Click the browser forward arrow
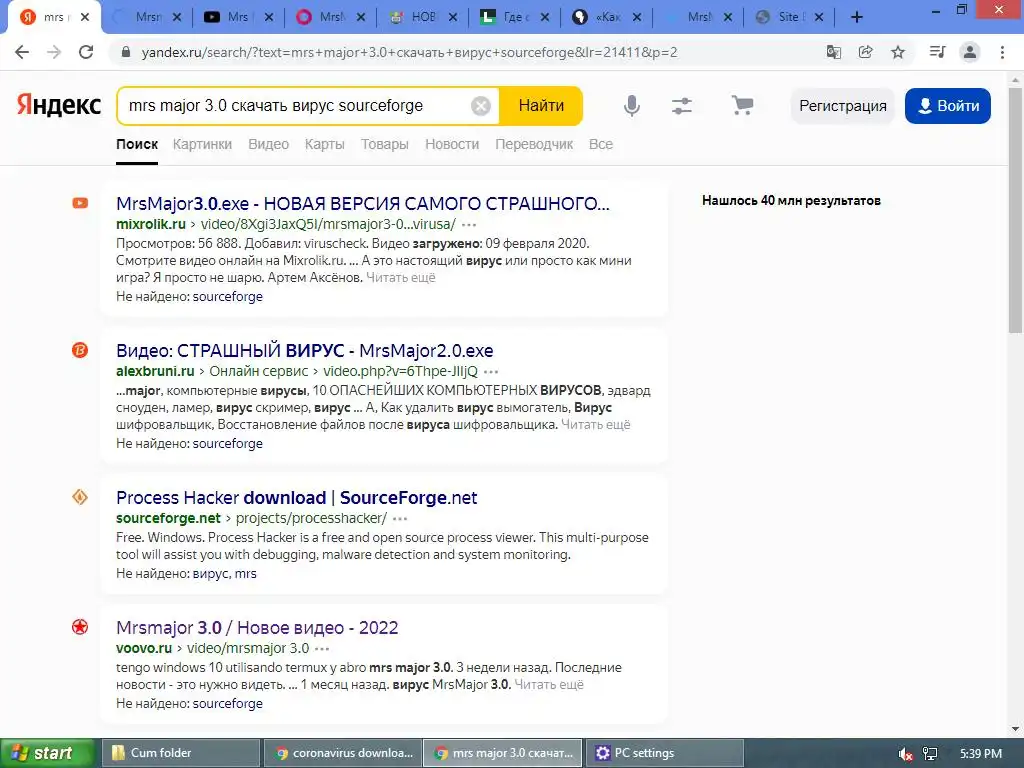Image resolution: width=1024 pixels, height=768 pixels. pos(54,52)
